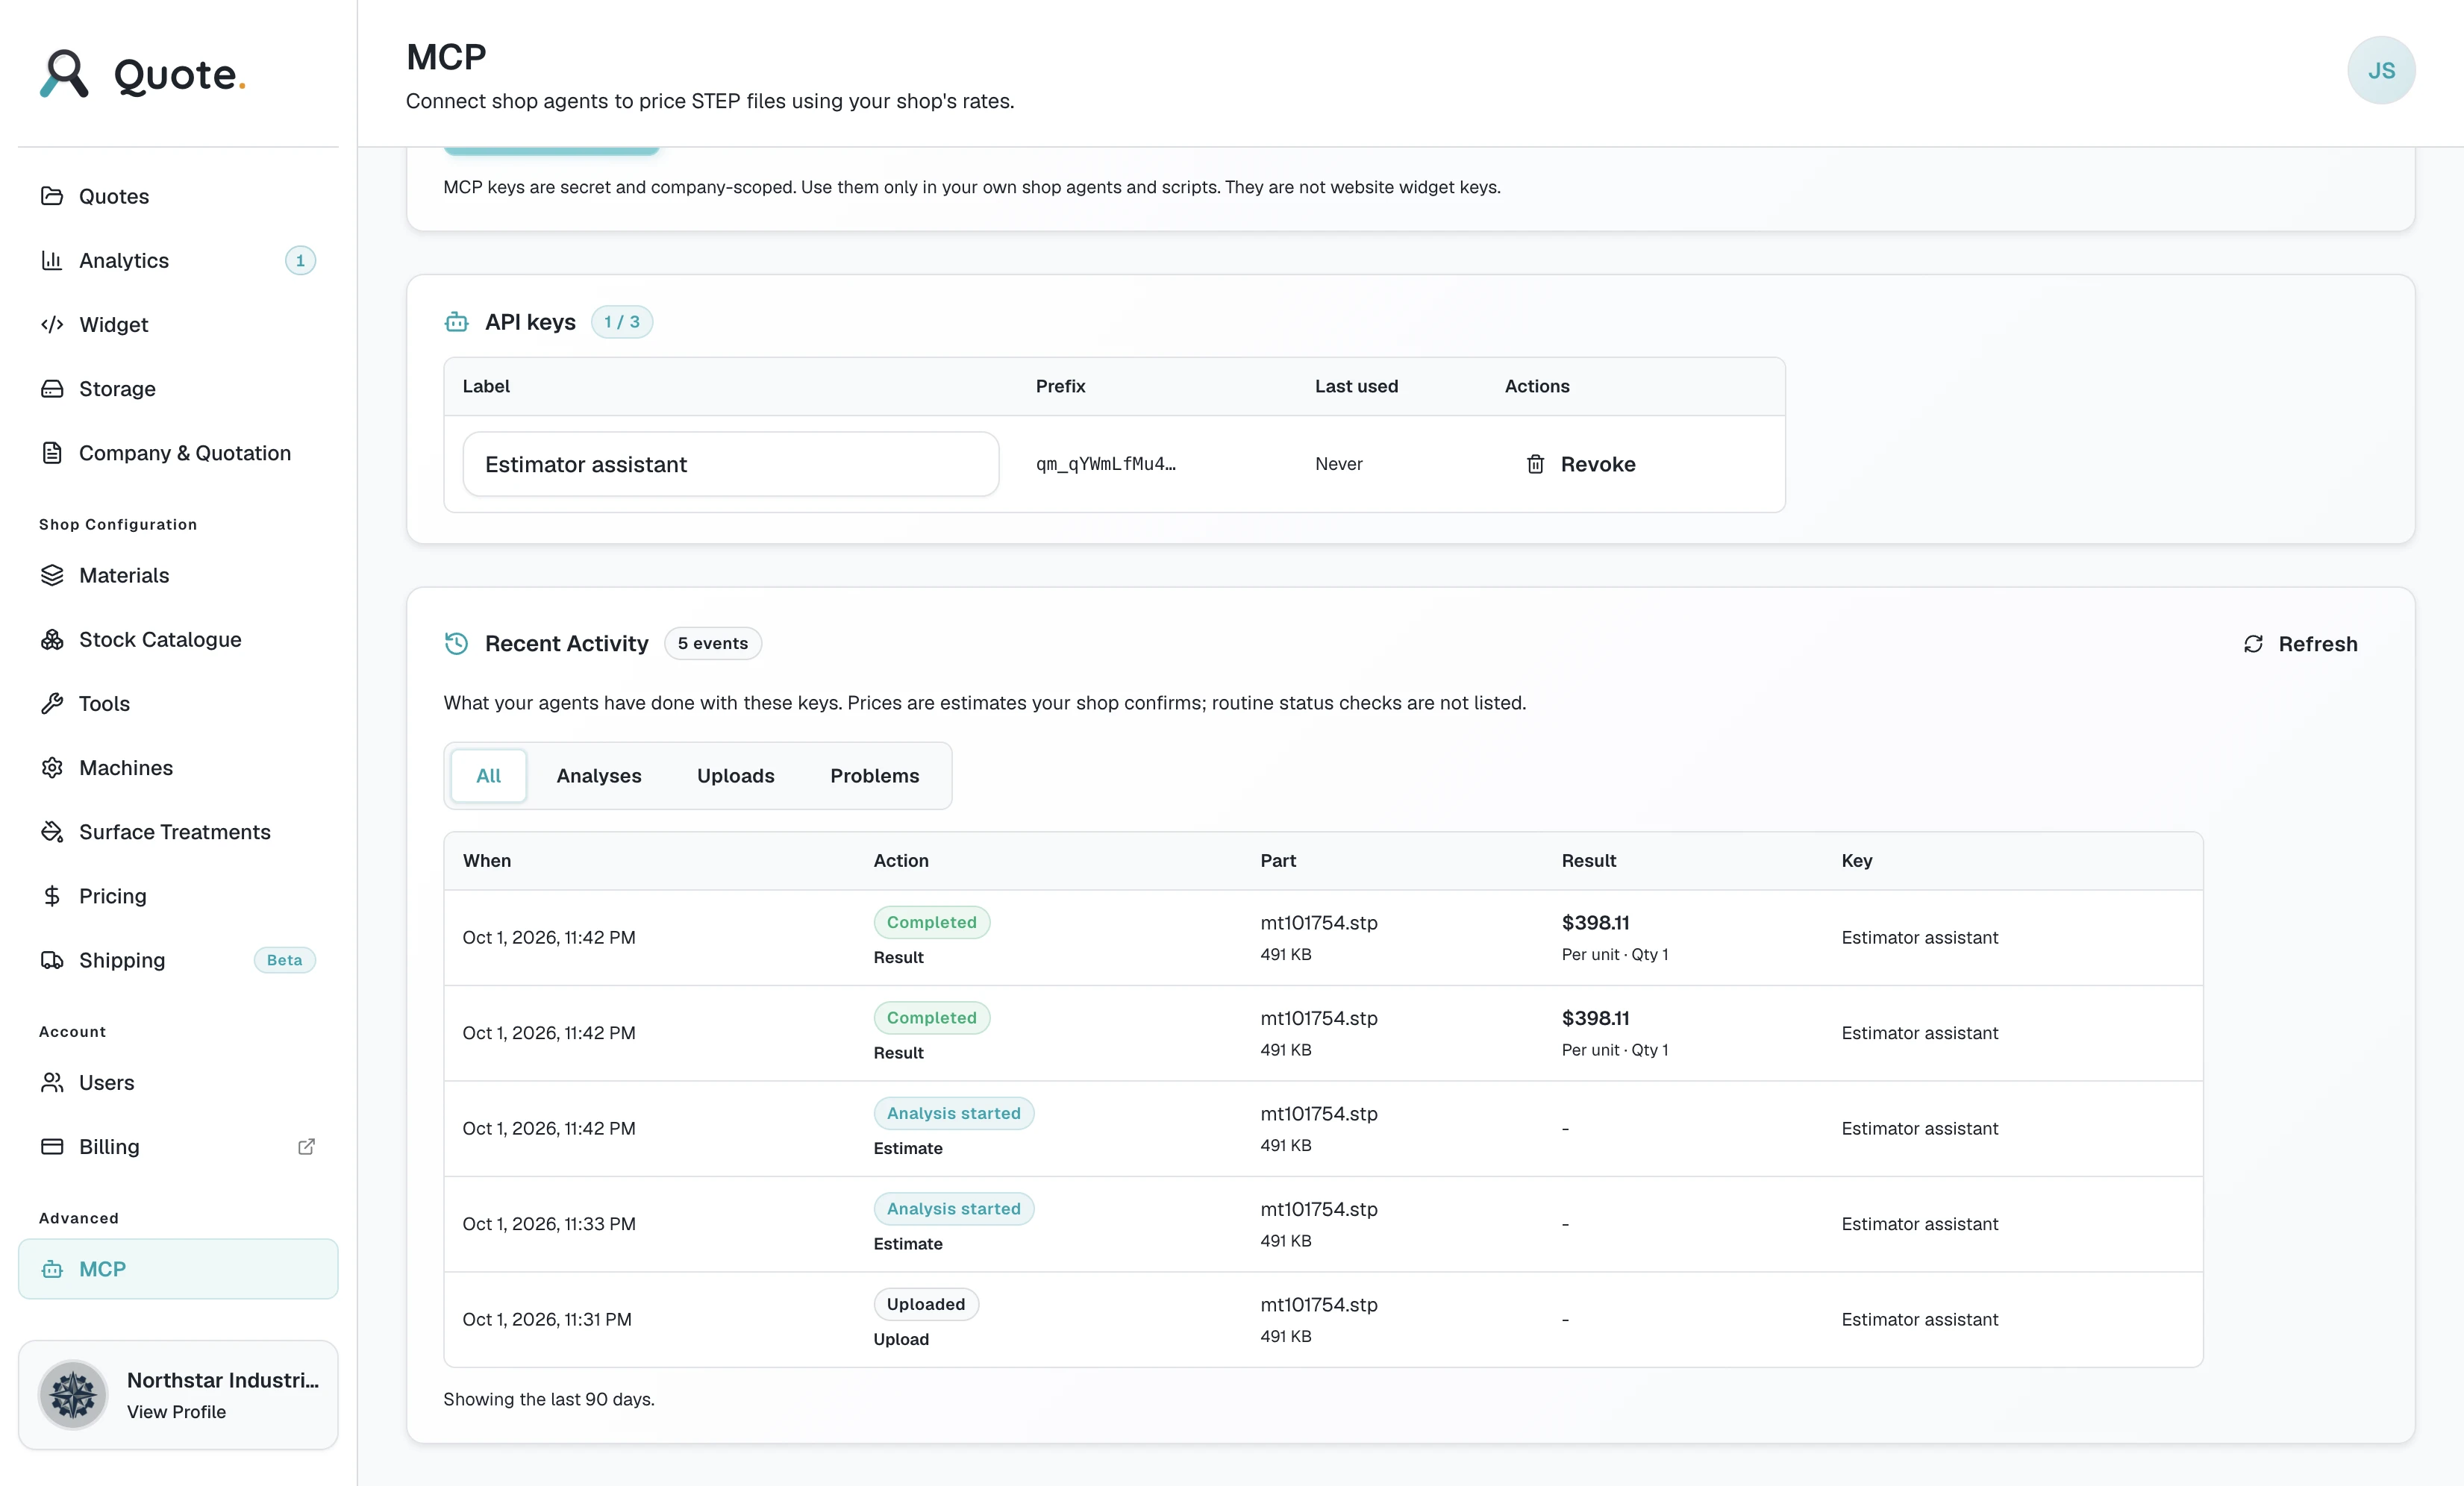
Task: Click the Never last used cell
Action: pos(1338,464)
